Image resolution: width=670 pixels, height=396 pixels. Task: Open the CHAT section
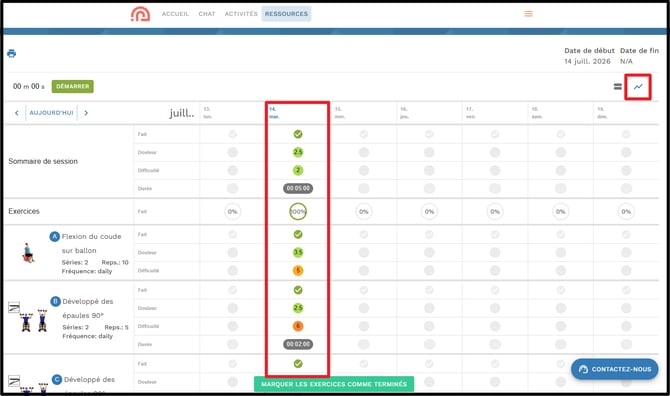point(207,14)
